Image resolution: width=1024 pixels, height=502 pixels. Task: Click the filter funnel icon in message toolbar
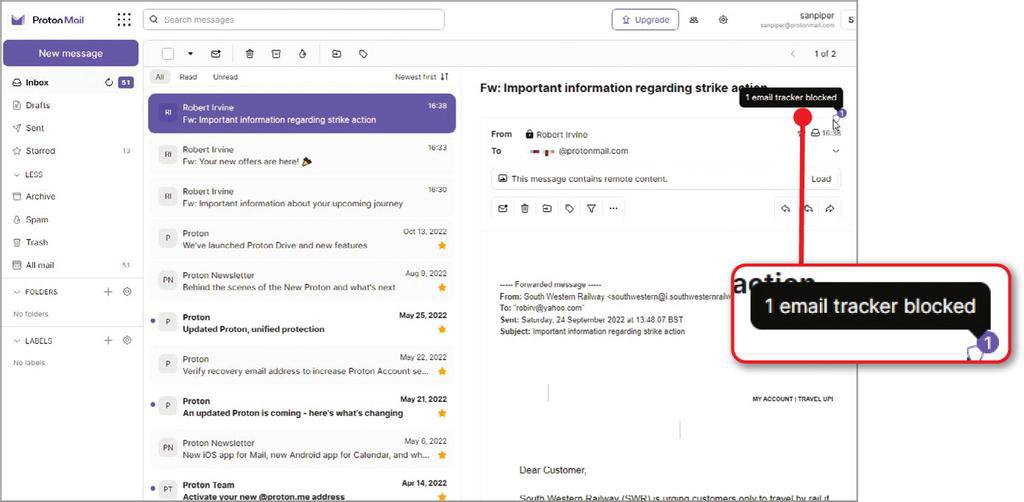[591, 208]
